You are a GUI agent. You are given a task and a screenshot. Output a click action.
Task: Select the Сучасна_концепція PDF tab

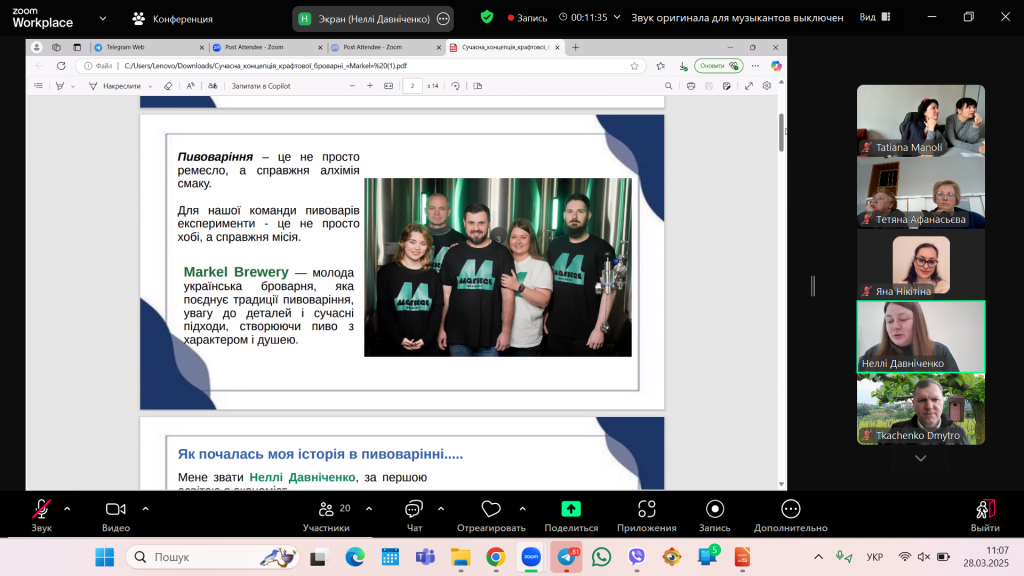[x=505, y=47]
